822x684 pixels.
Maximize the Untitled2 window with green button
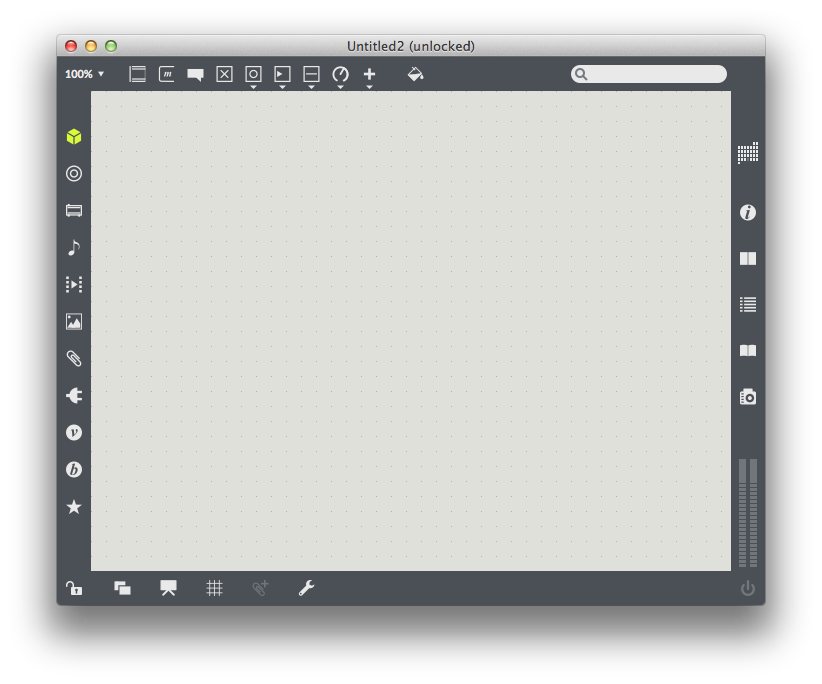pos(111,46)
